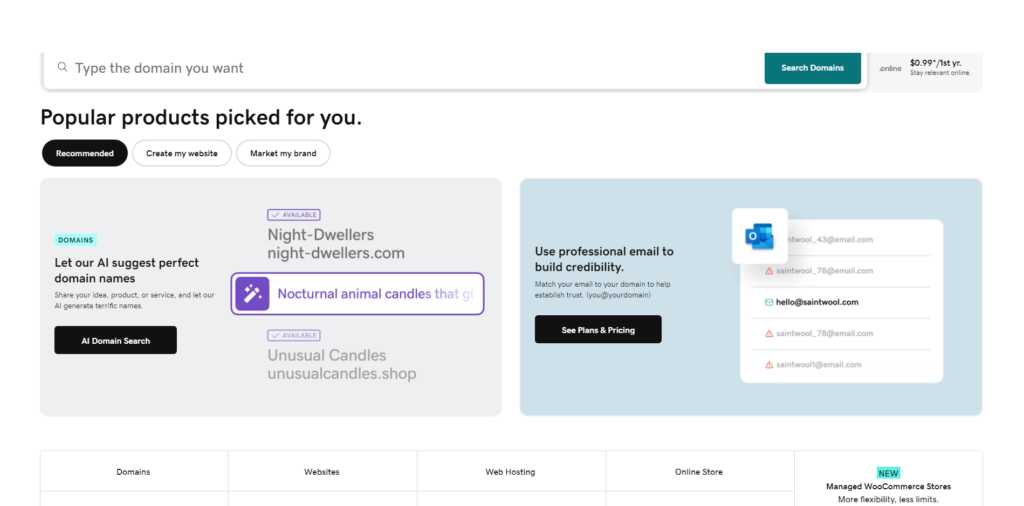Click the AVAILABLE badge above Unusual Candles
The width and height of the screenshot is (1024, 506).
[x=294, y=335]
